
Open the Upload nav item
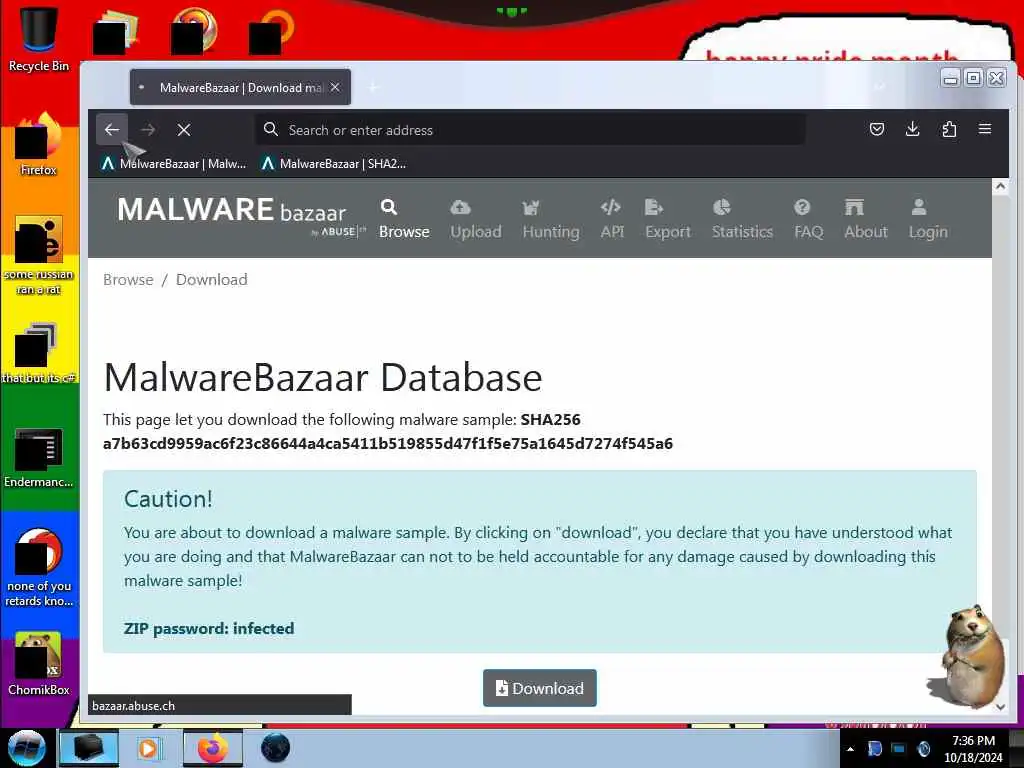(x=476, y=219)
